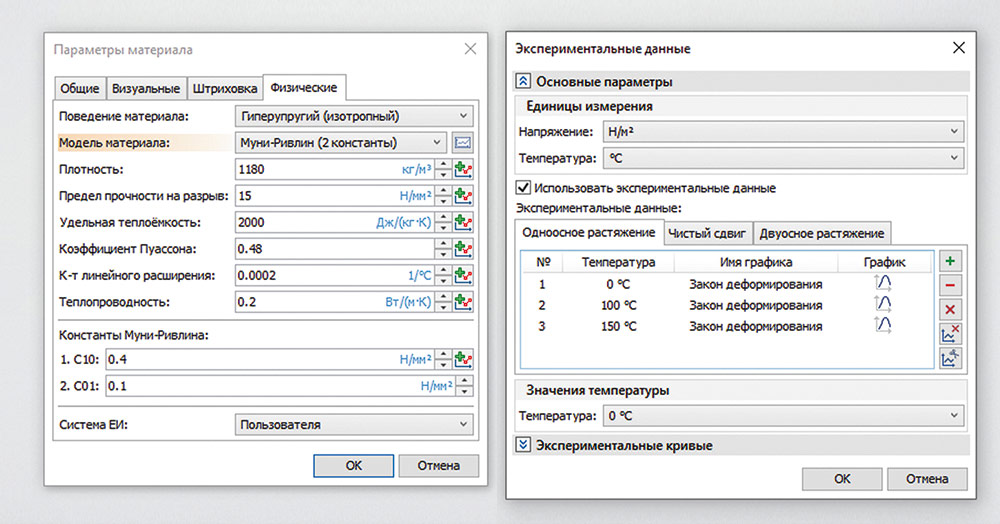Remove a row with red minus icon

950,285
